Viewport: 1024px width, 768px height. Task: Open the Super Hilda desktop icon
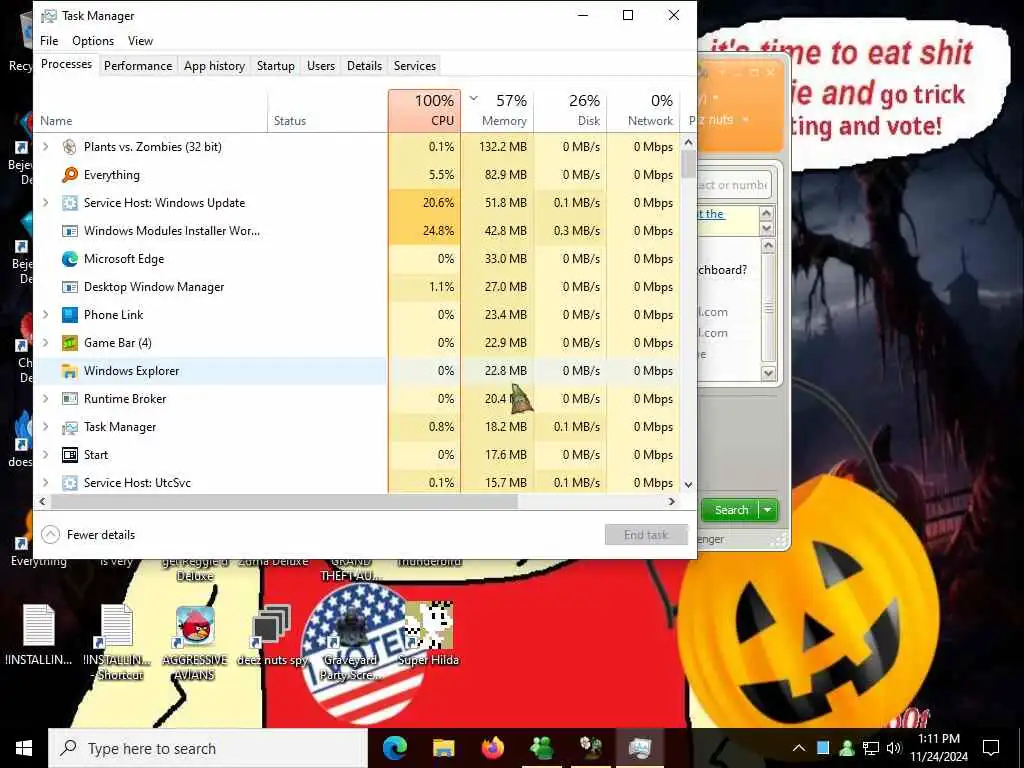(x=428, y=633)
